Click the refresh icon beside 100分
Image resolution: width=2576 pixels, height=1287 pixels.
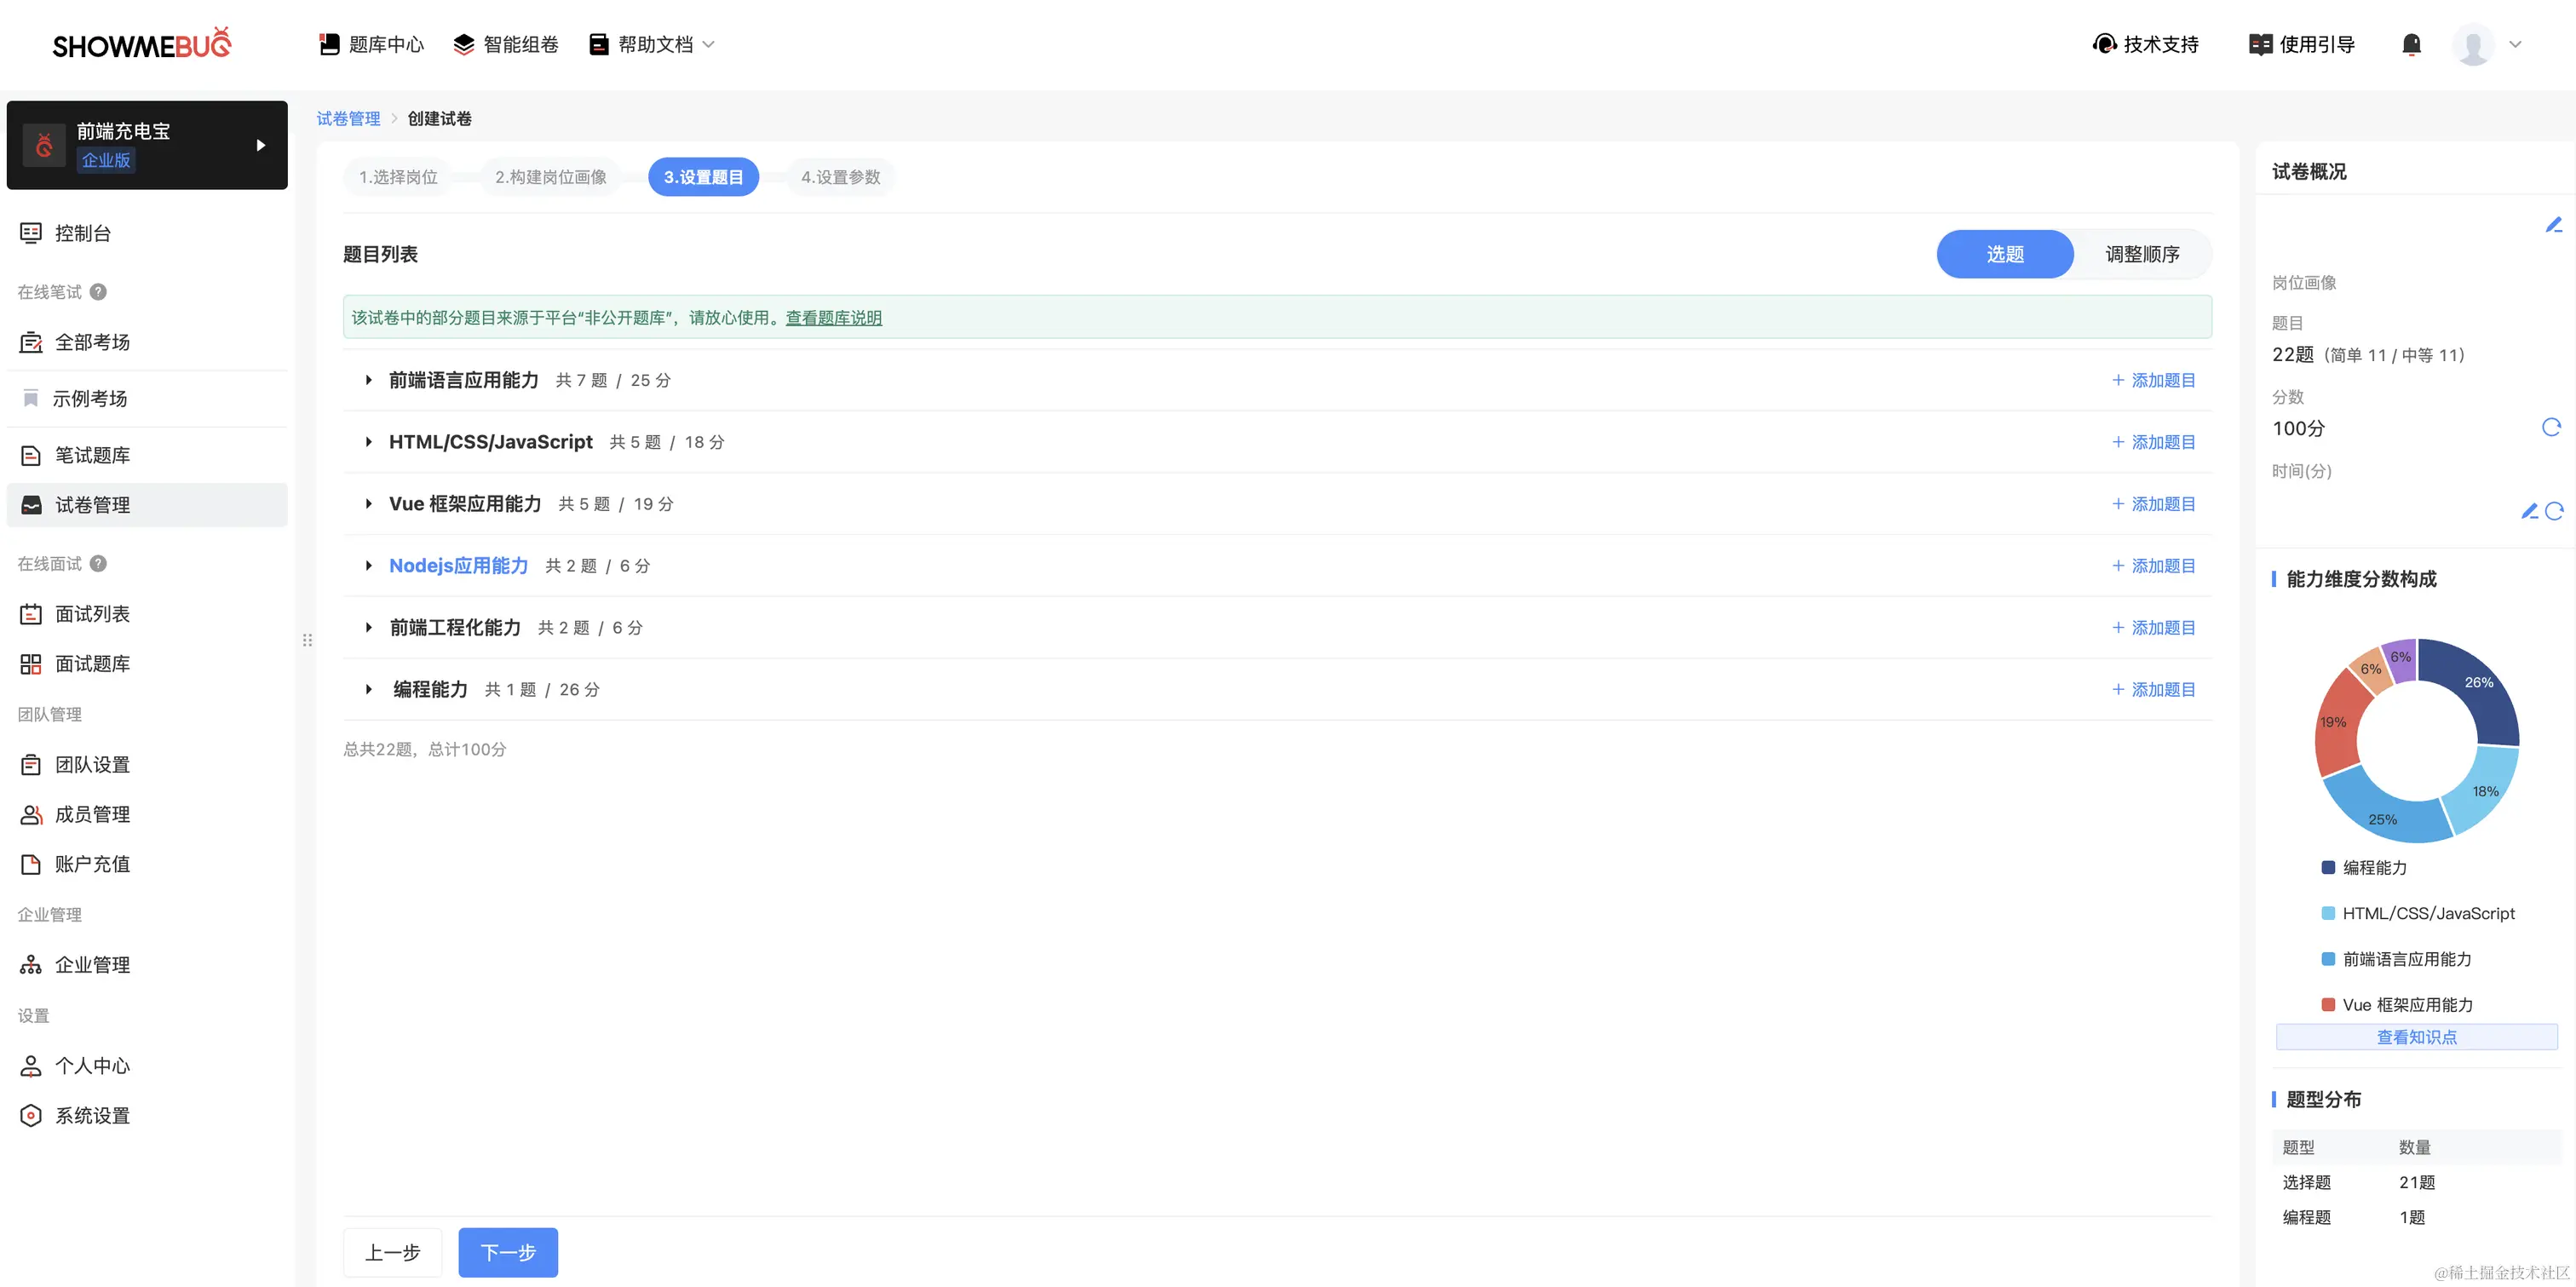2551,428
